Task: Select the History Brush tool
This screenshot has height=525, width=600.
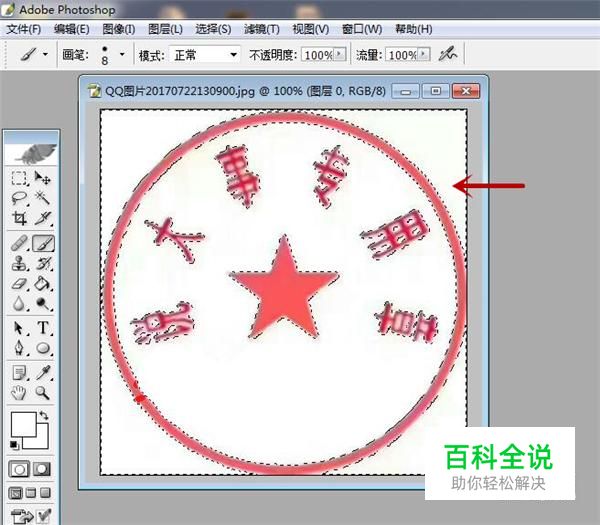Action: [42, 264]
